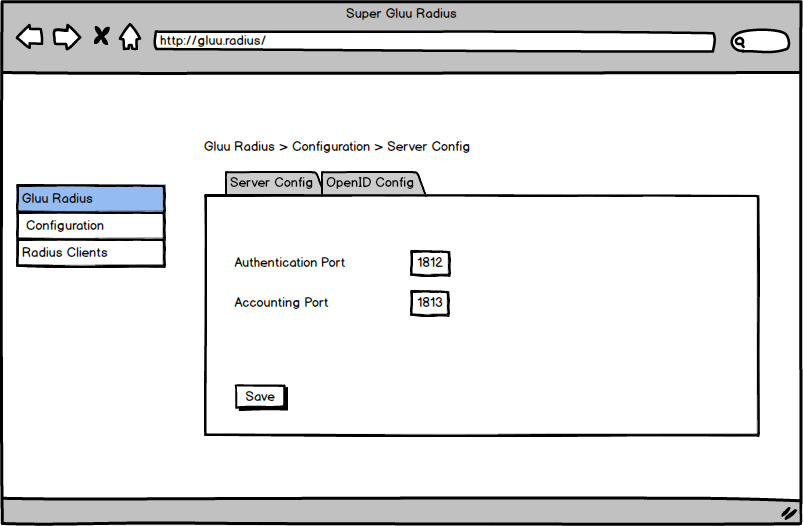Viewport: 803px width, 526px height.
Task: Click the Authentication Port label
Action: pos(290,263)
